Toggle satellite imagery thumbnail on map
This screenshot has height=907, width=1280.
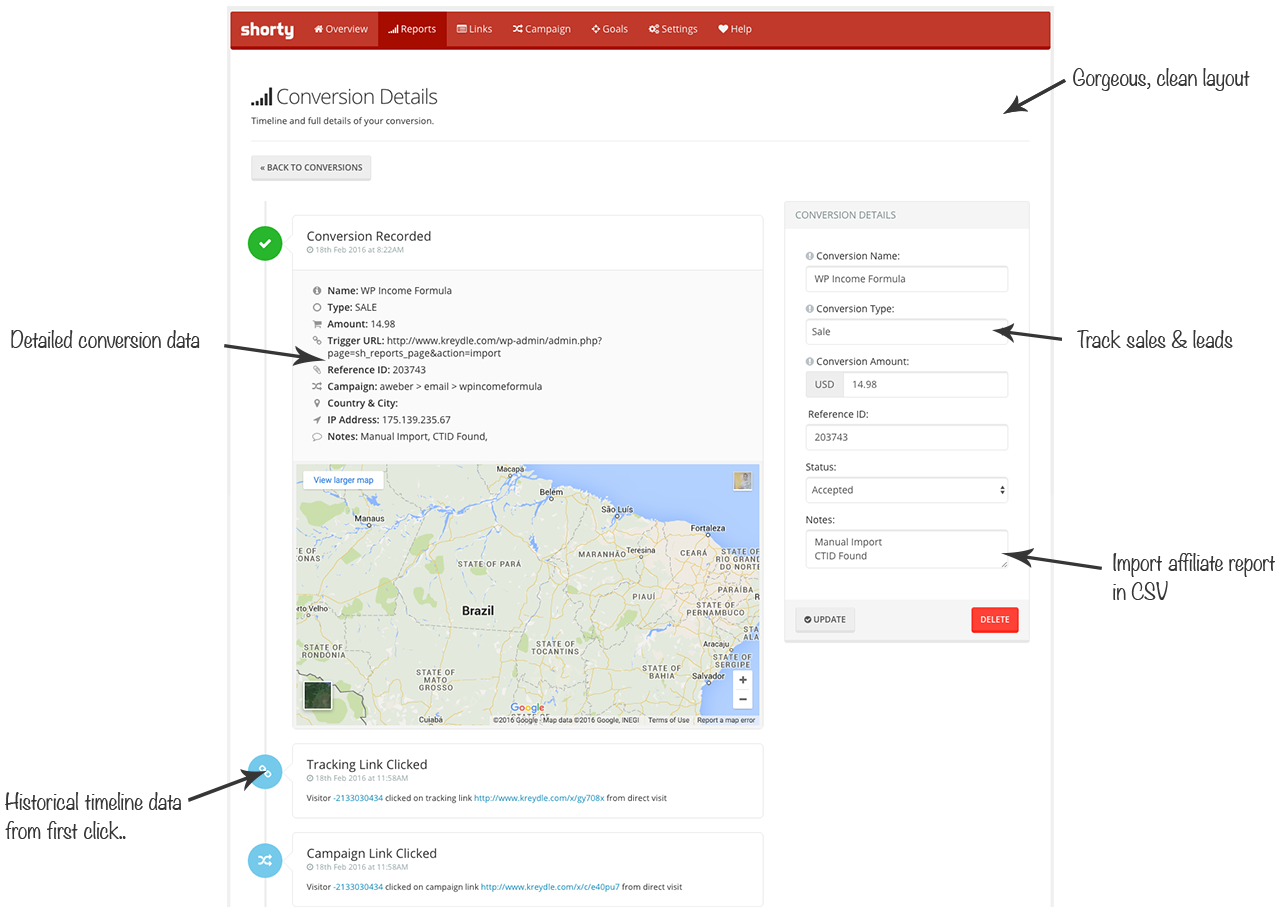(317, 695)
